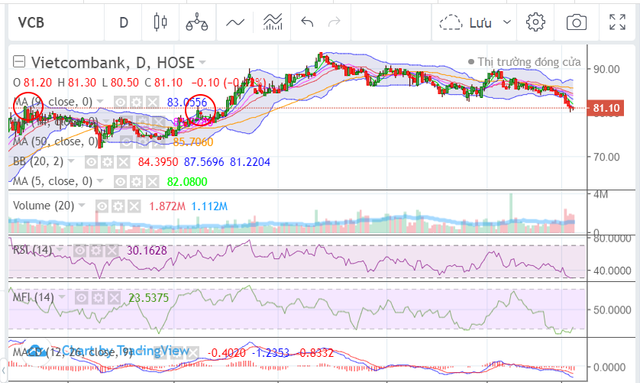Toggle visibility eye for MA (9, close, 0)
The height and width of the screenshot is (383, 640).
point(120,102)
